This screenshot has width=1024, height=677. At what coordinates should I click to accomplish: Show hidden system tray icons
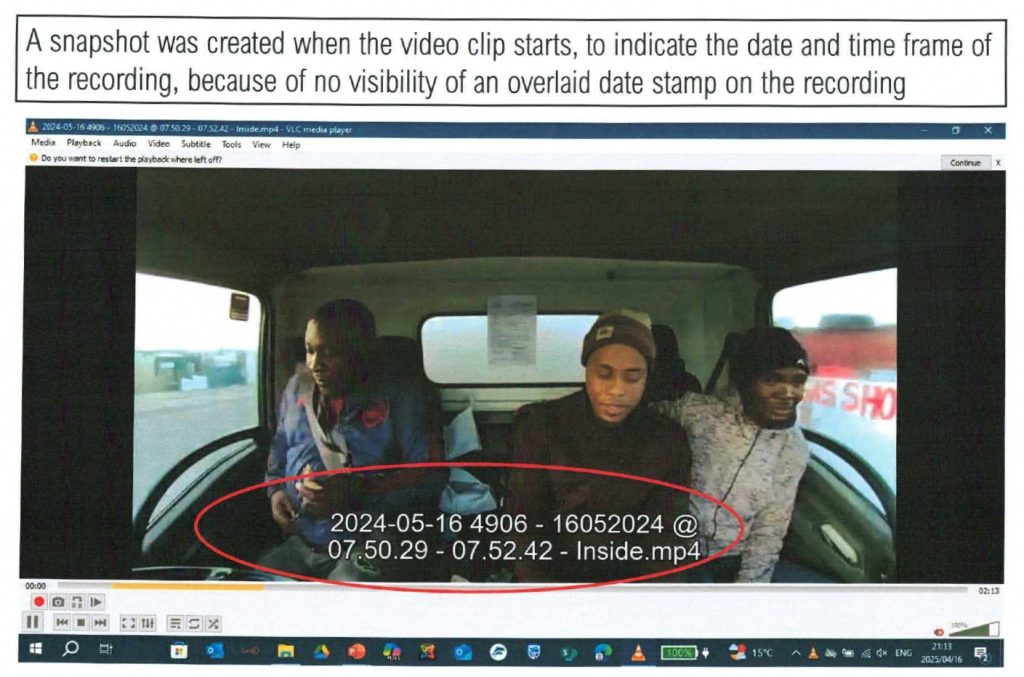(x=796, y=653)
